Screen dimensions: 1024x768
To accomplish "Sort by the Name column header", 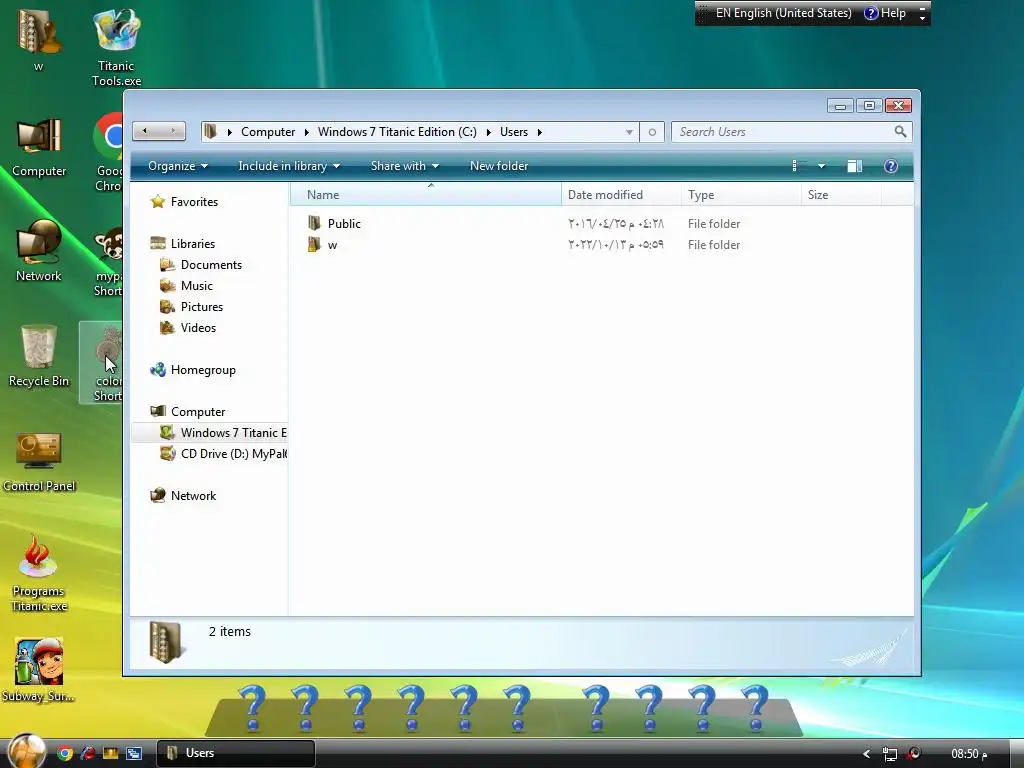I will pyautogui.click(x=425, y=195).
